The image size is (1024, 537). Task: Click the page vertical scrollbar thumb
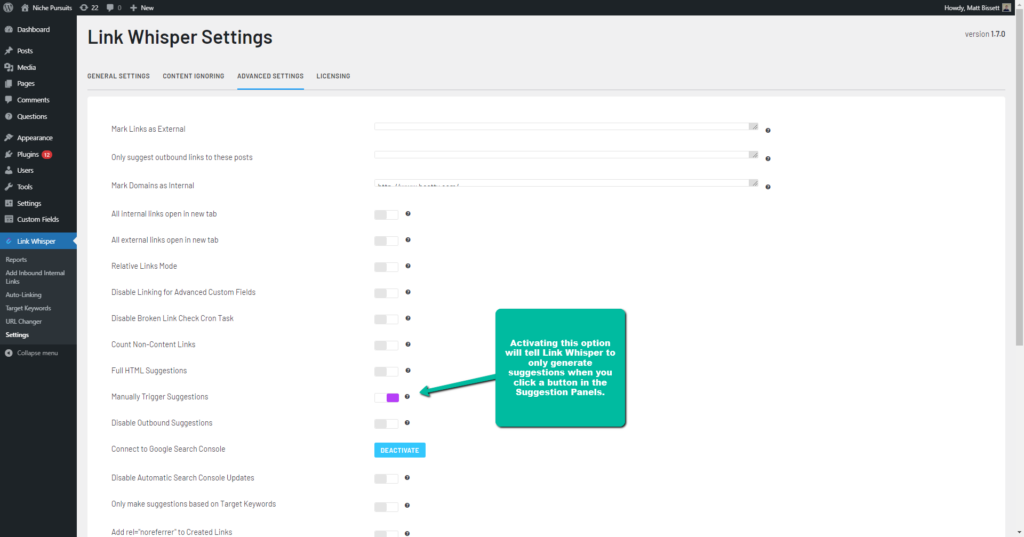tap(1019, 176)
